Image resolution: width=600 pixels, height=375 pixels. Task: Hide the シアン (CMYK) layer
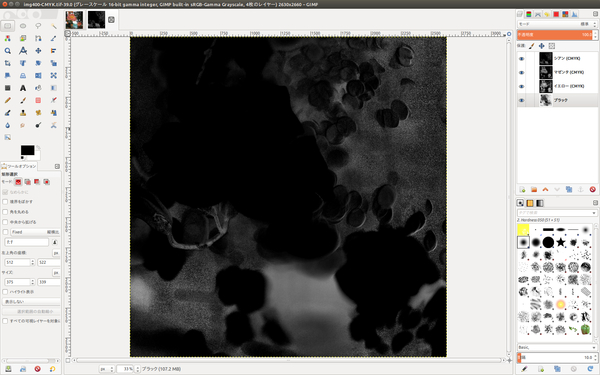point(521,59)
